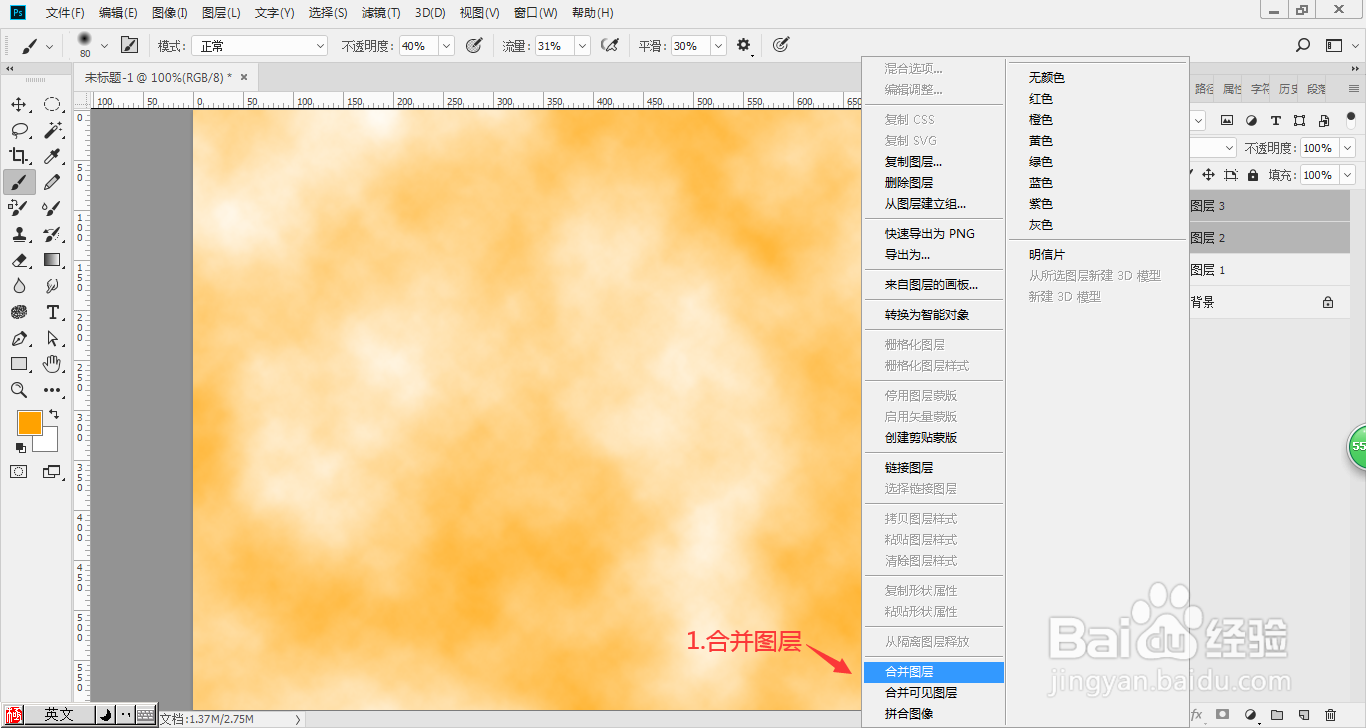Select the Eraser tool

pos(19,260)
